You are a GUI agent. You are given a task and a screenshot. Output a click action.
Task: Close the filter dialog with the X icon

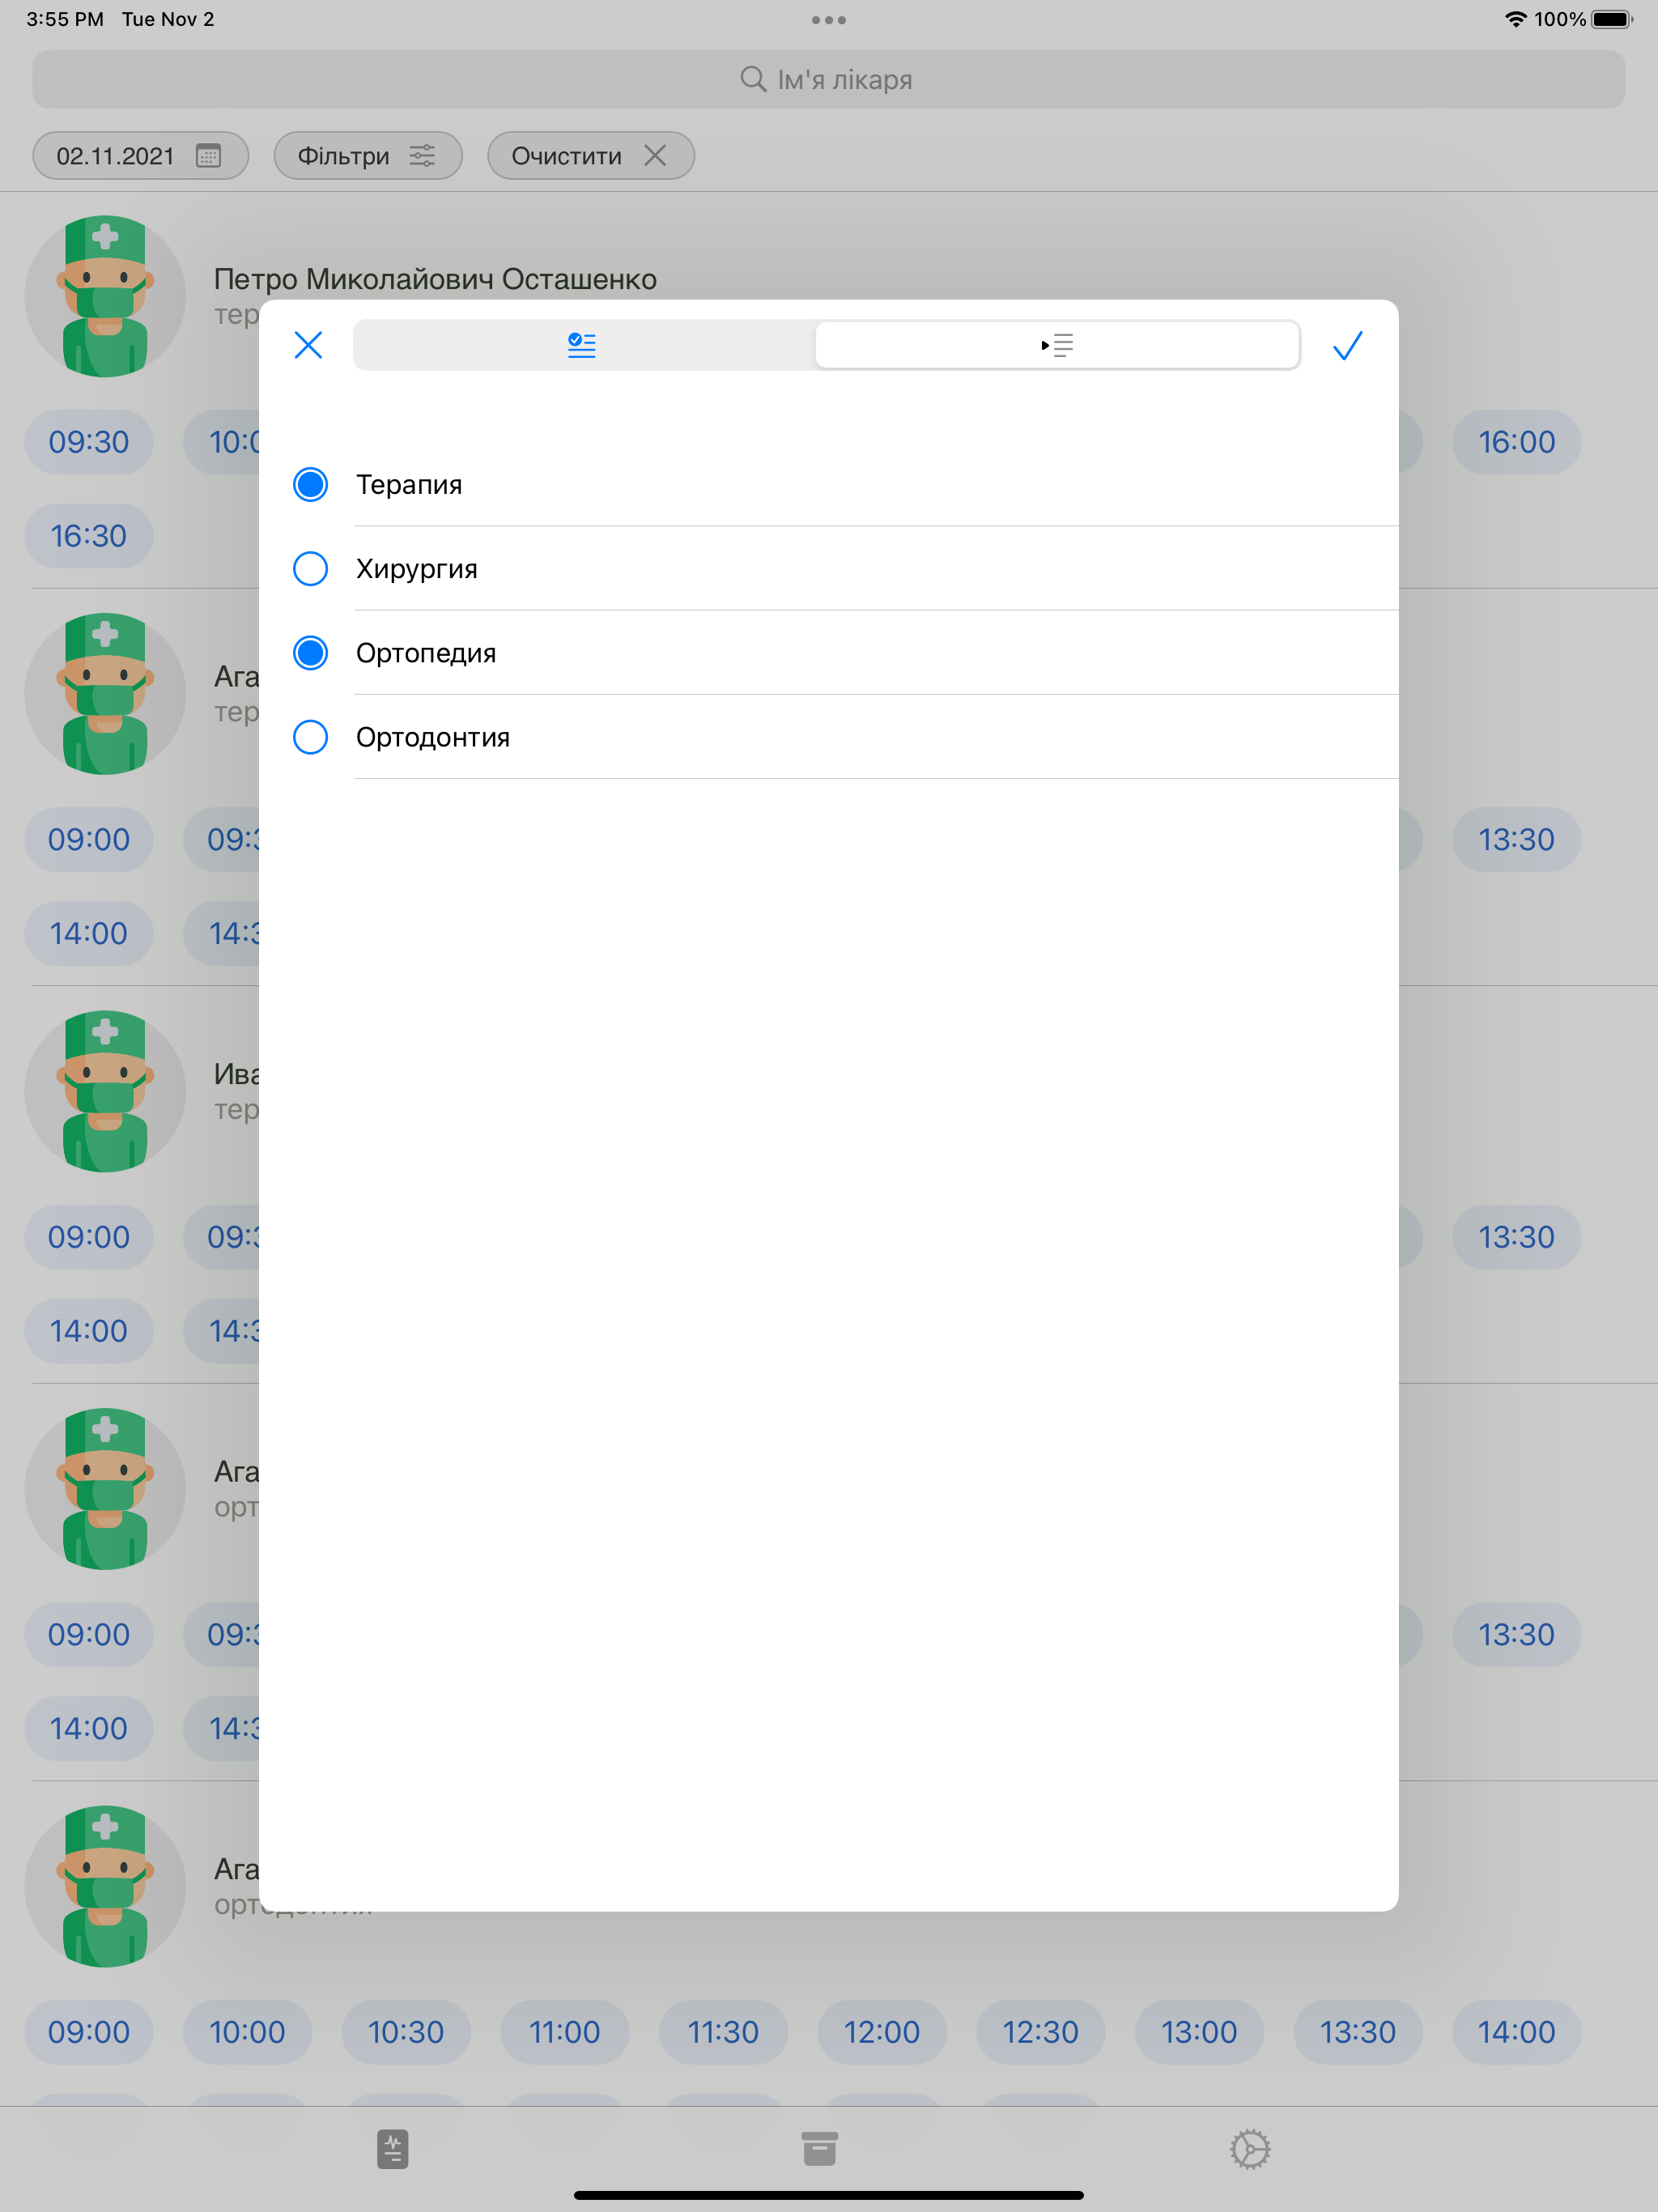click(x=308, y=345)
